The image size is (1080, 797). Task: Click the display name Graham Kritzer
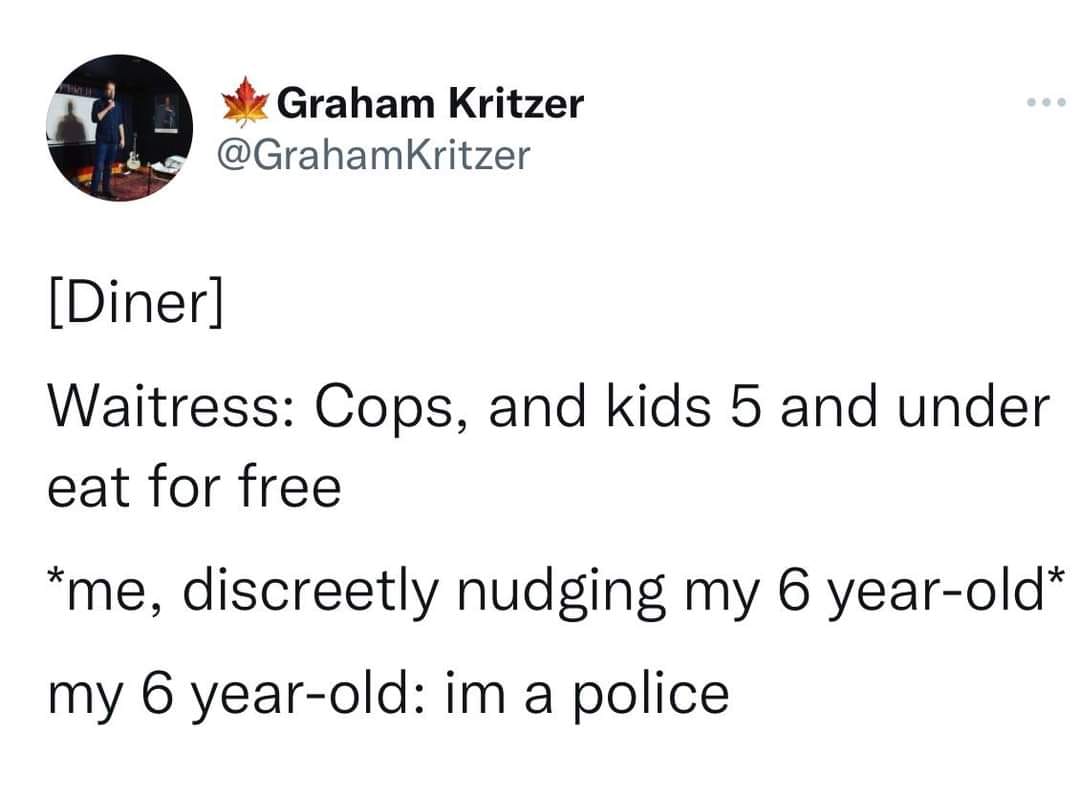pos(430,103)
